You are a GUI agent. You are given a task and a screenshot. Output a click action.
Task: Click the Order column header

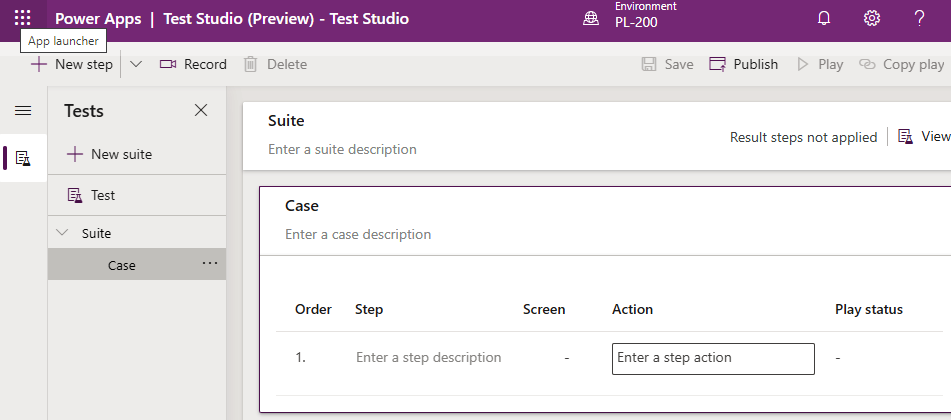click(x=313, y=310)
